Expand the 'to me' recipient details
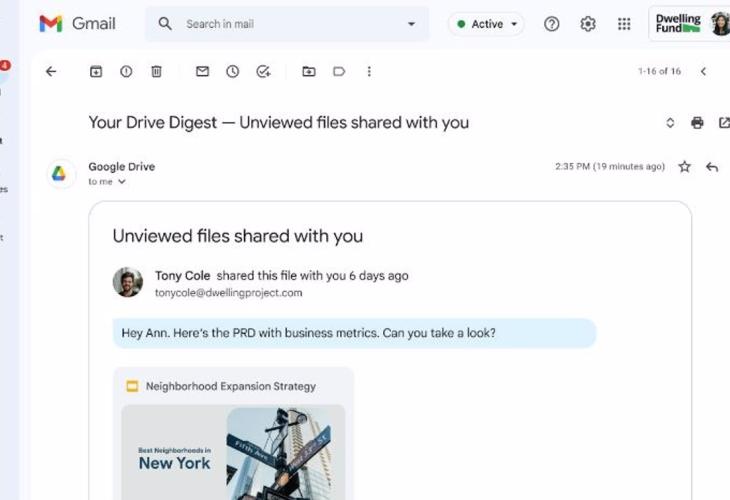The height and width of the screenshot is (500, 730). [x=122, y=182]
